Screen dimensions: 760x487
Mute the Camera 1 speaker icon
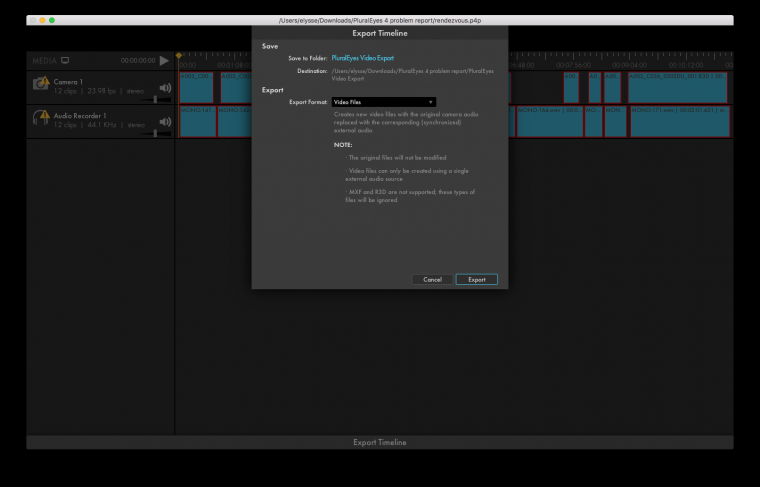[165, 87]
